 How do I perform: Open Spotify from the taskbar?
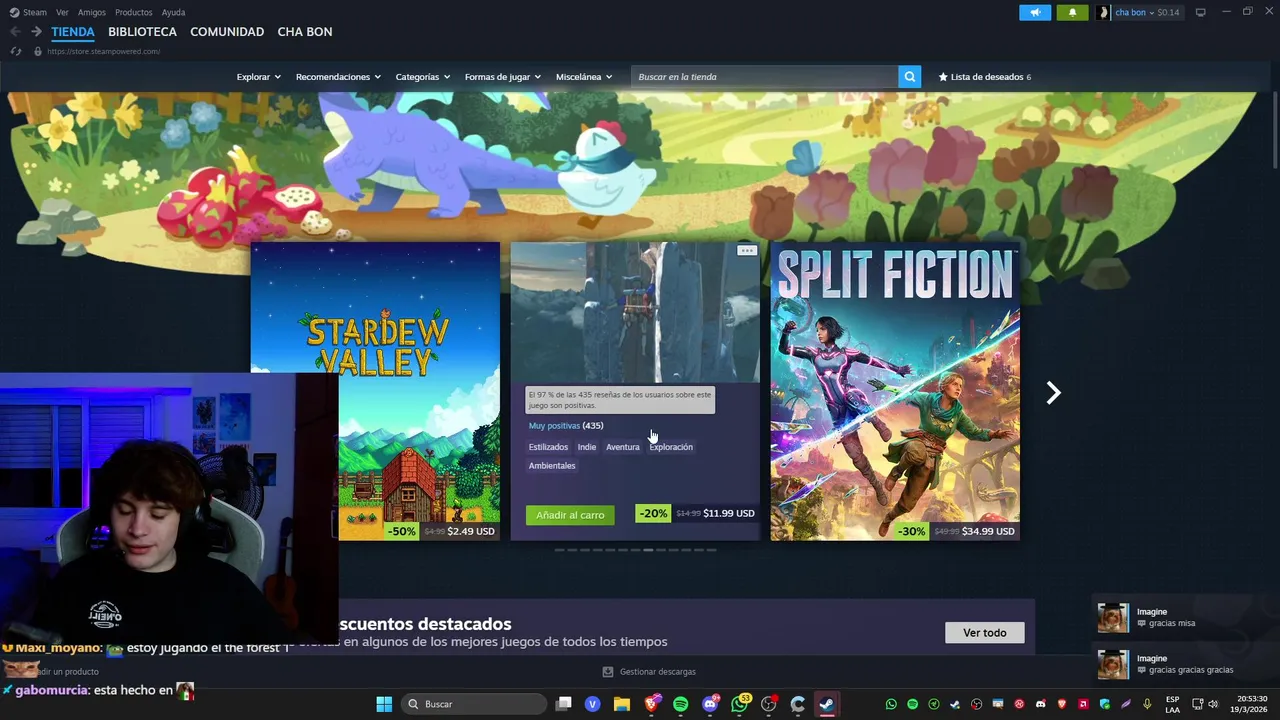click(x=681, y=704)
